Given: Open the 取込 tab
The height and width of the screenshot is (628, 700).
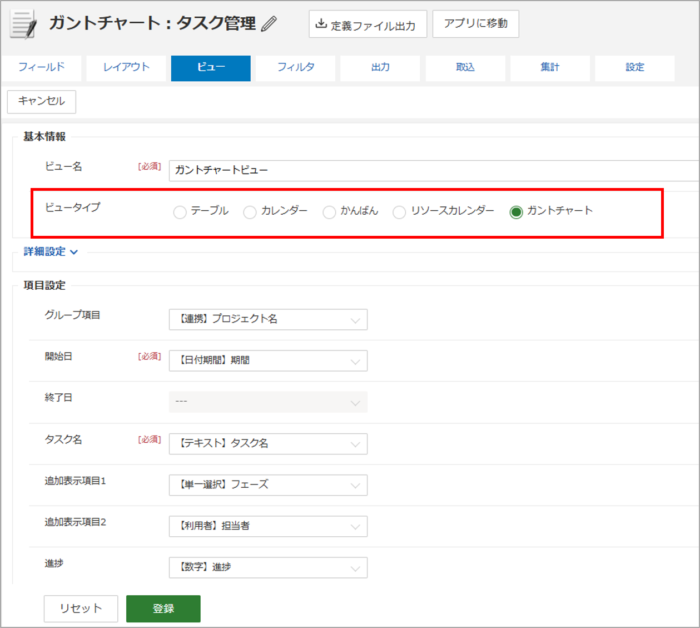Looking at the screenshot, I should coord(465,68).
